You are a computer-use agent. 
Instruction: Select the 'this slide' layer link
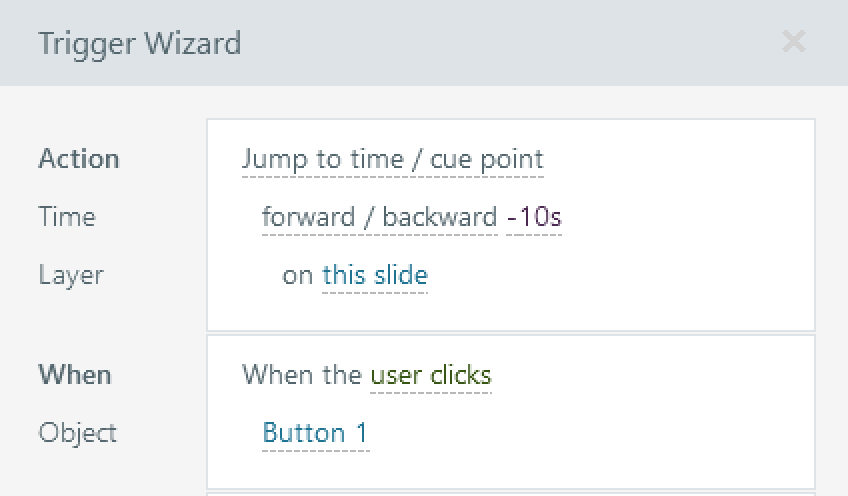click(x=375, y=275)
